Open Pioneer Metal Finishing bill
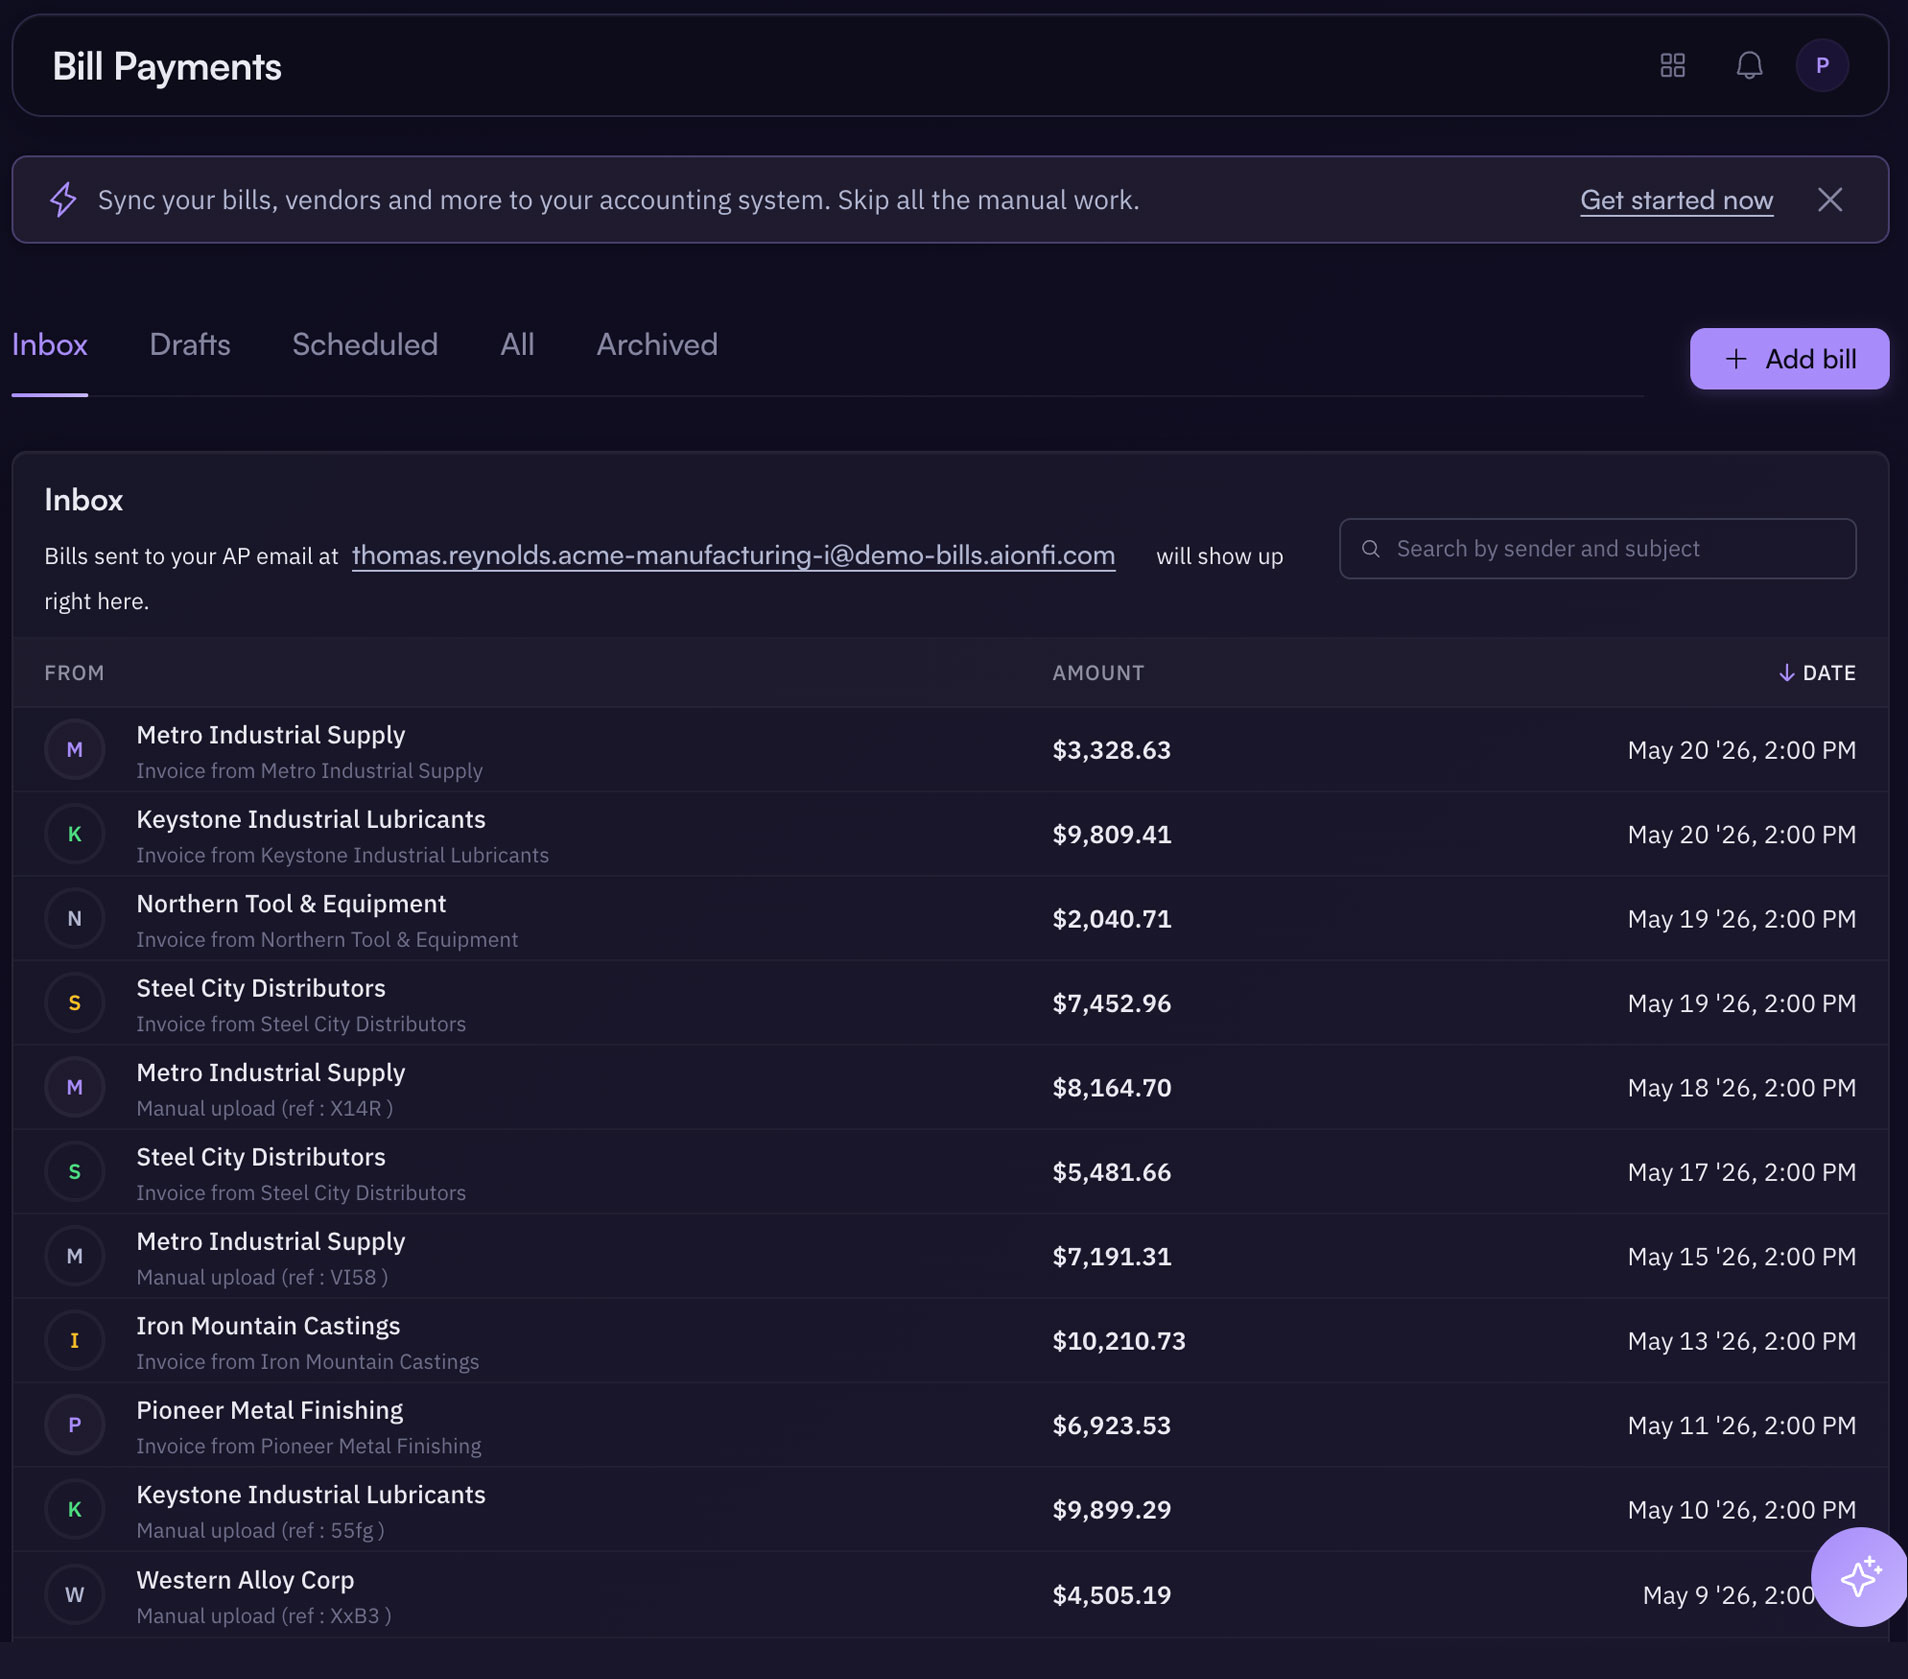1908x1679 pixels. [x=950, y=1426]
